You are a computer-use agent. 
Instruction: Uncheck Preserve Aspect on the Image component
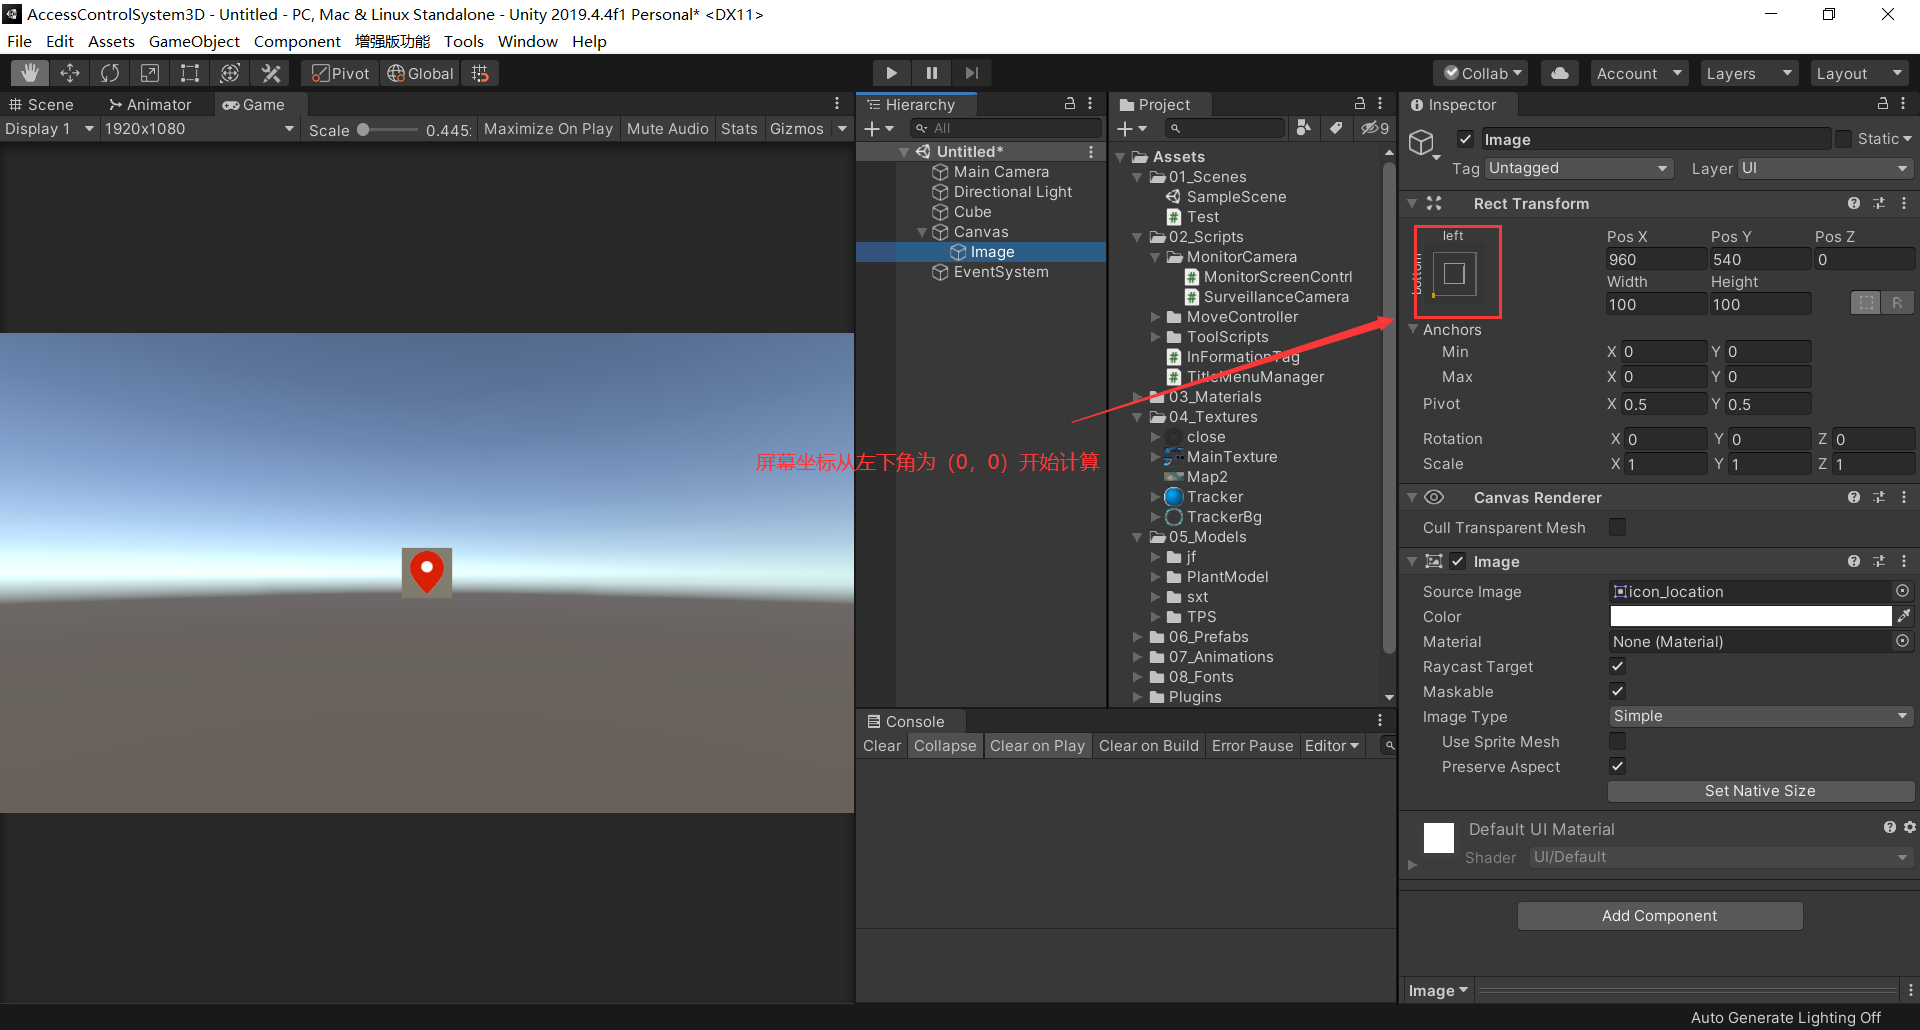(x=1617, y=766)
